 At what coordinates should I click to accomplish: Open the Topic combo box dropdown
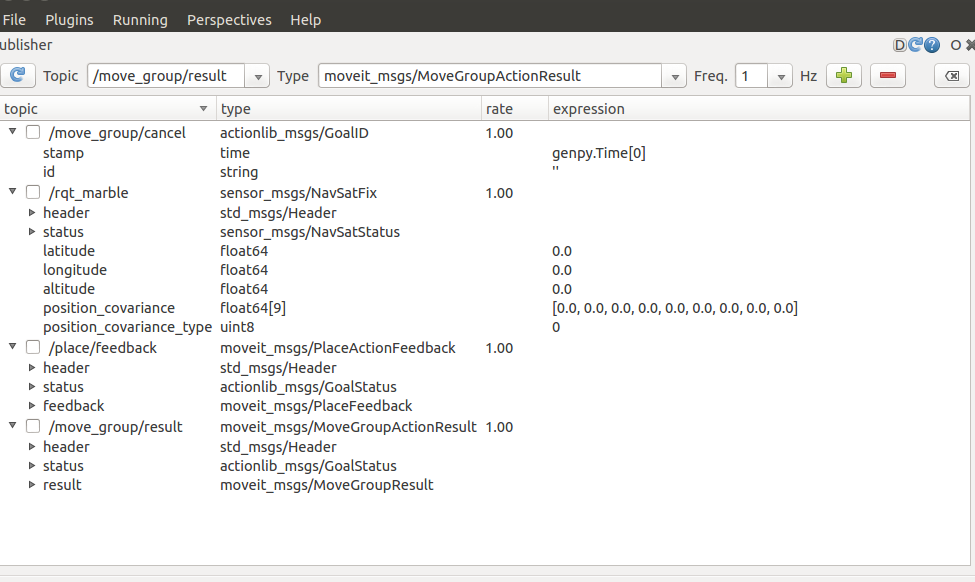[257, 76]
